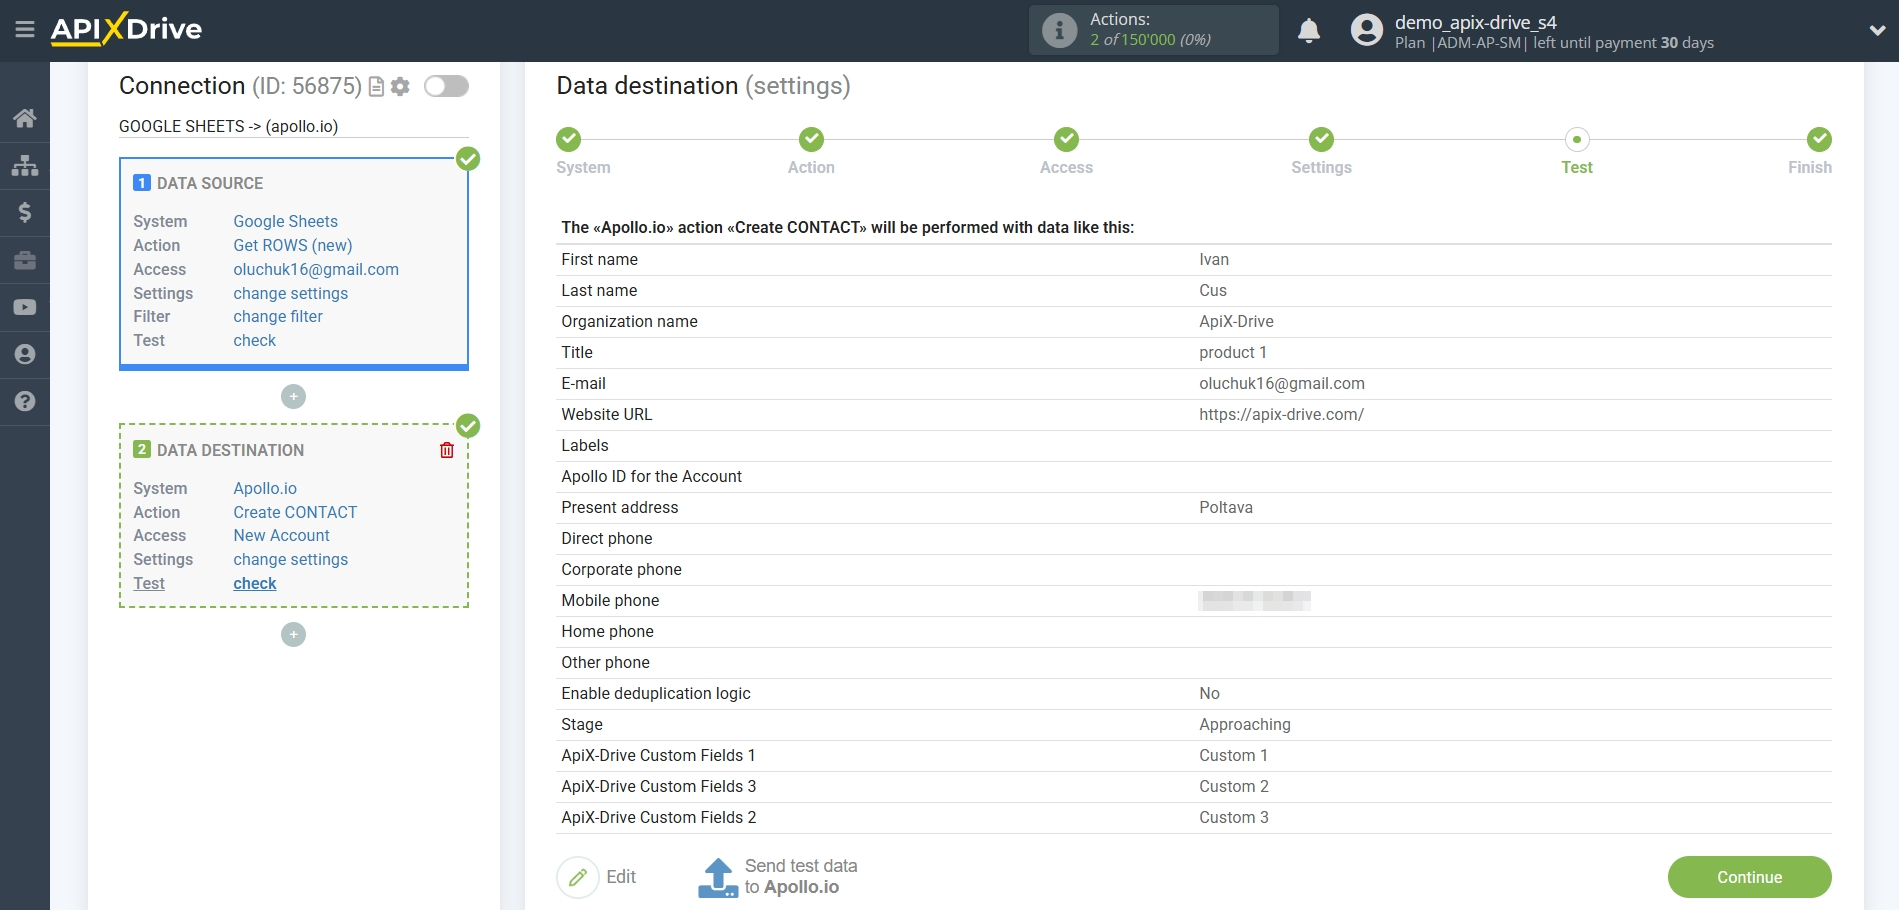Click the change filter link in Data Source

[x=277, y=316]
